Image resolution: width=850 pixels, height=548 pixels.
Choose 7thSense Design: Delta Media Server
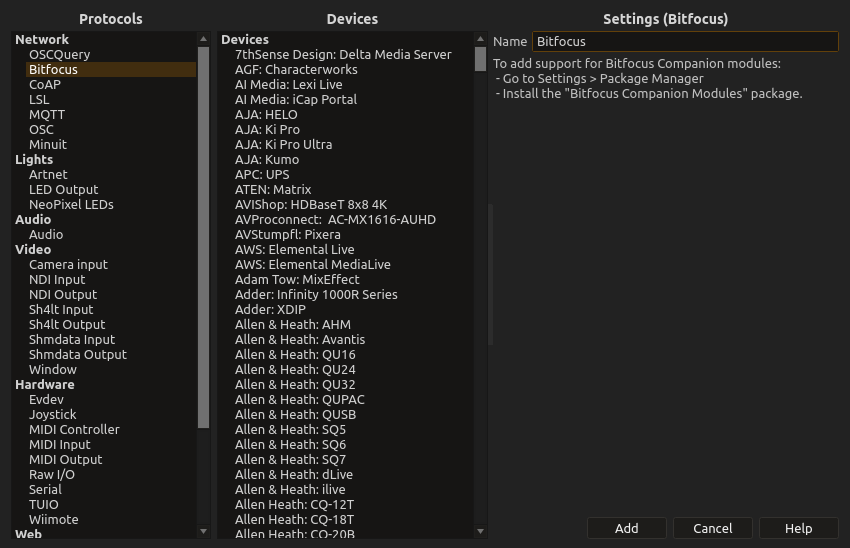[x=343, y=54]
